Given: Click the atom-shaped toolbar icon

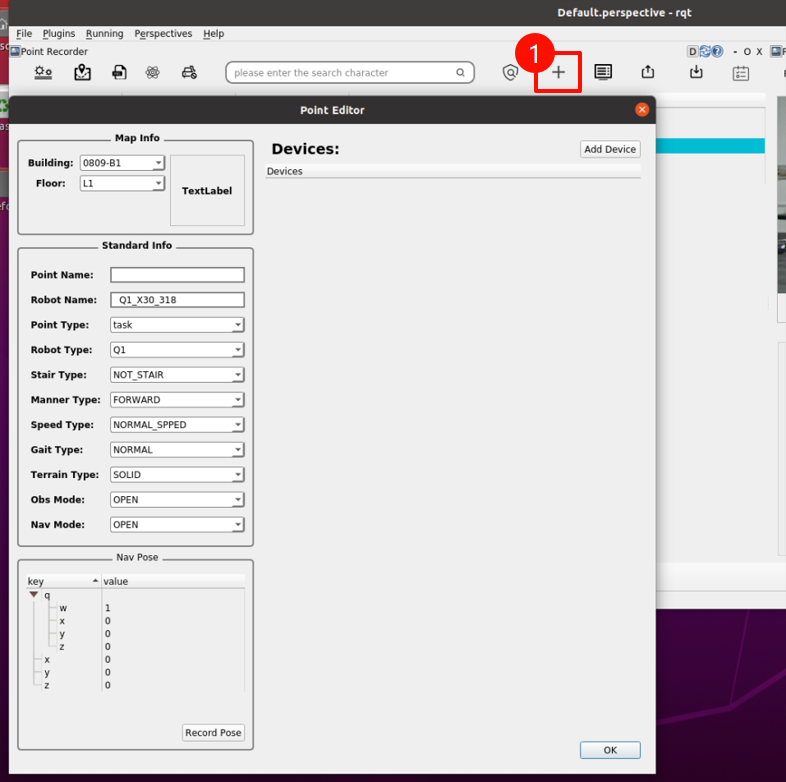Looking at the screenshot, I should 152,72.
